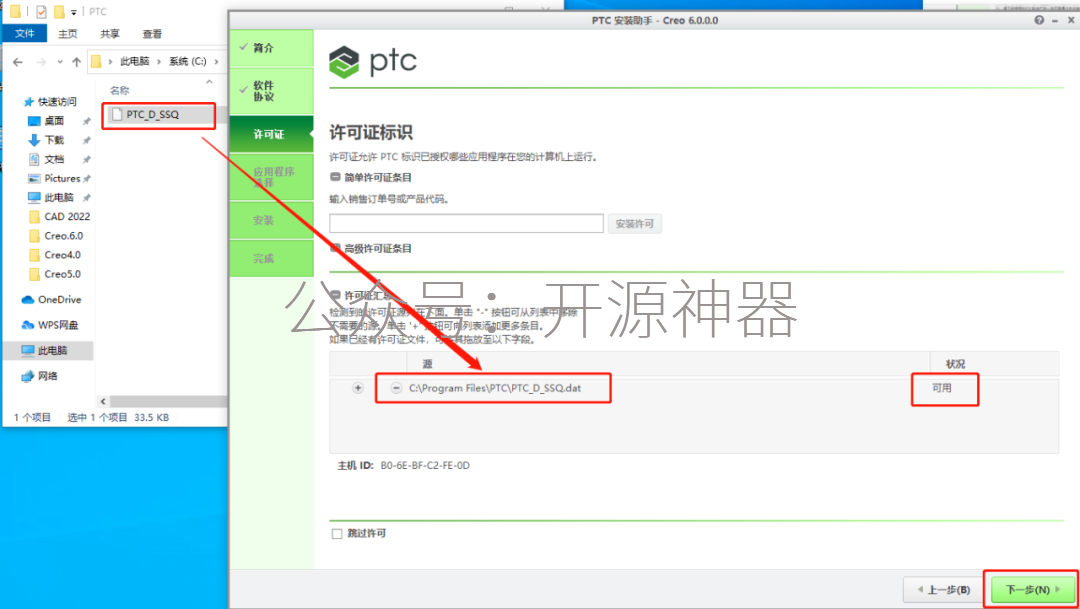This screenshot has height=609, width=1080.
Task: Open WPS网盘 in the navigation pane
Action: (x=58, y=324)
